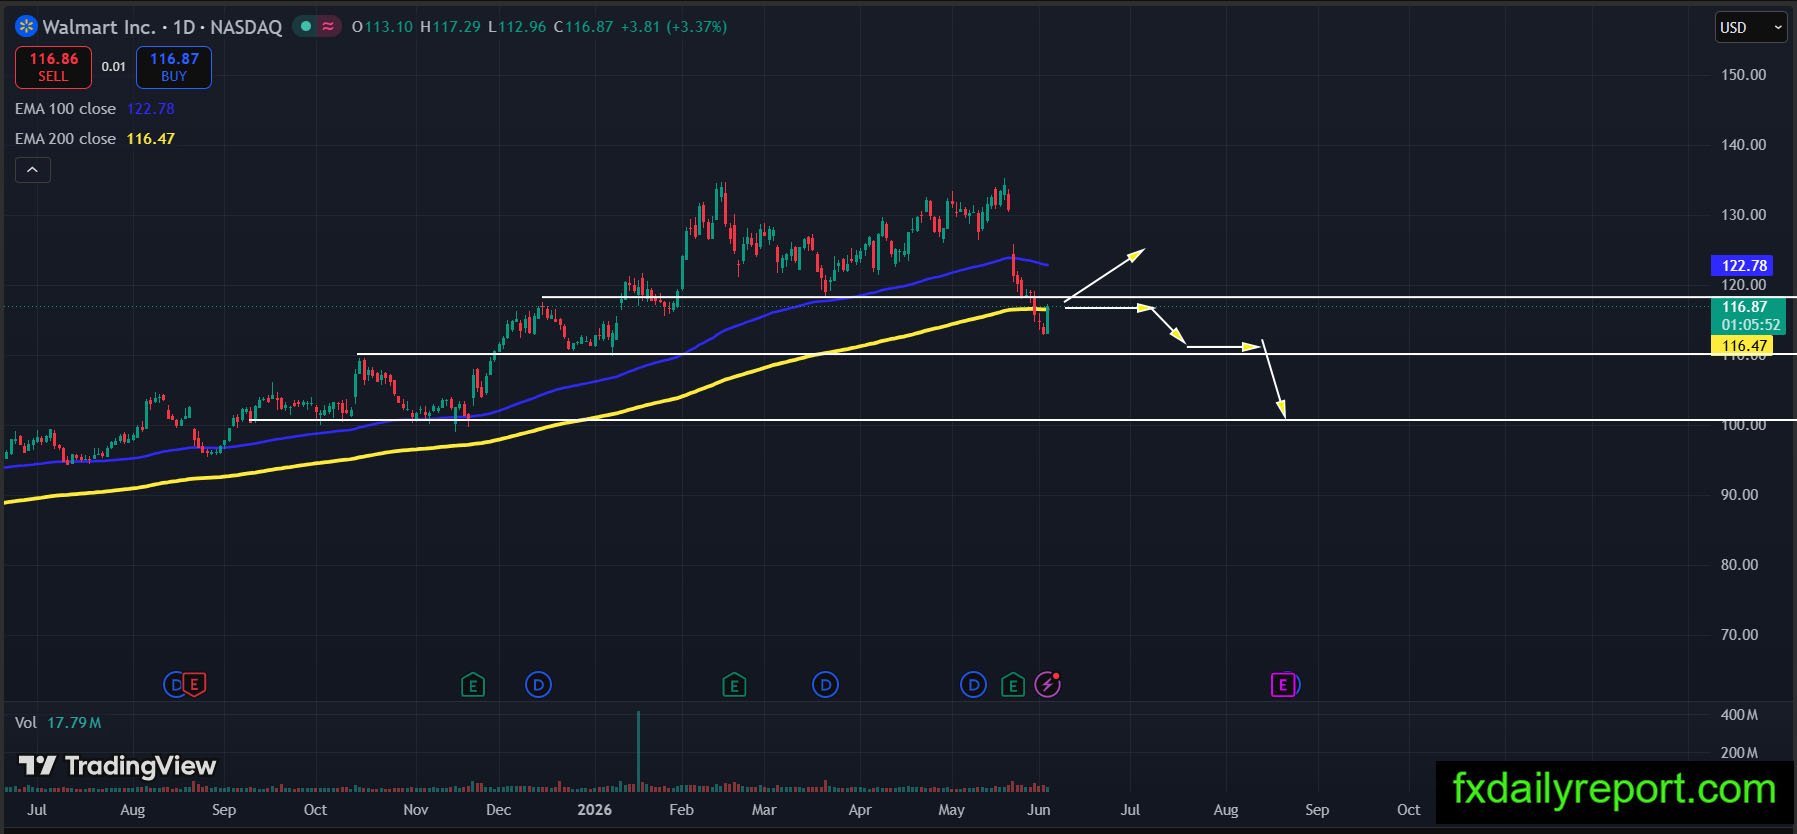
Task: Click the high price H117.29
Action: [x=450, y=27]
